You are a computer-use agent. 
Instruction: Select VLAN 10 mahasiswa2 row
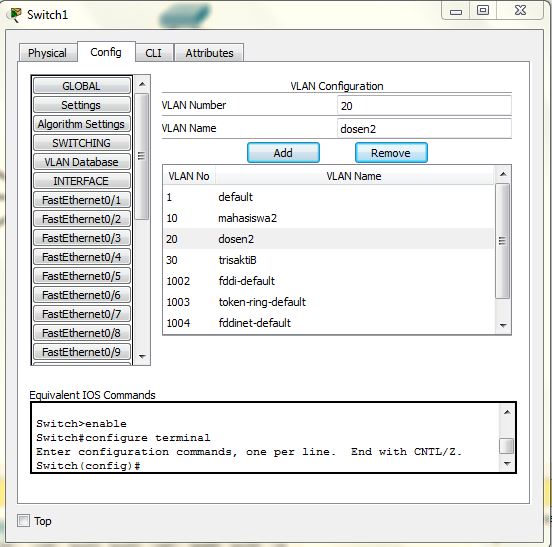[x=328, y=218]
